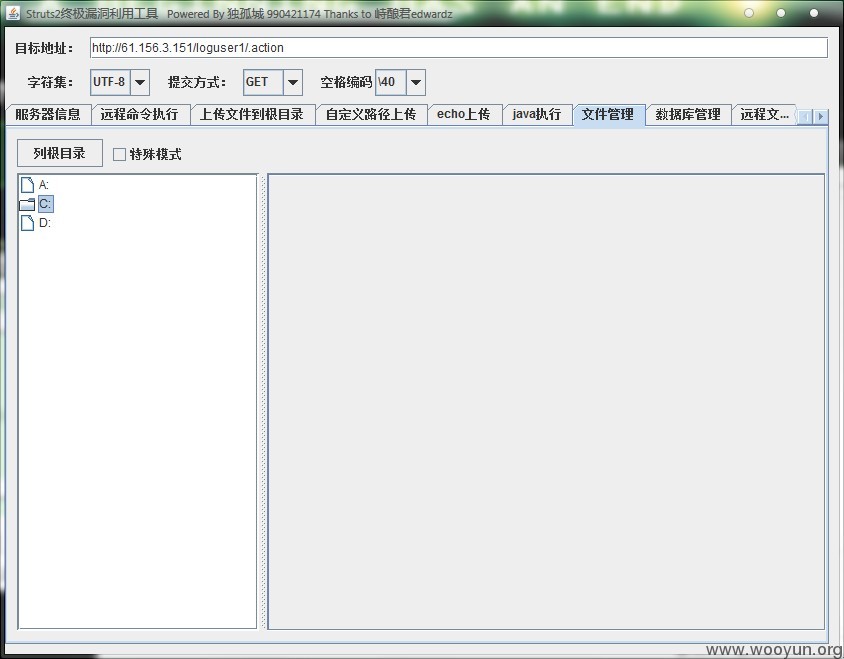Click the rightmost window control button
Viewport: 844px width, 659px height.
tap(814, 13)
